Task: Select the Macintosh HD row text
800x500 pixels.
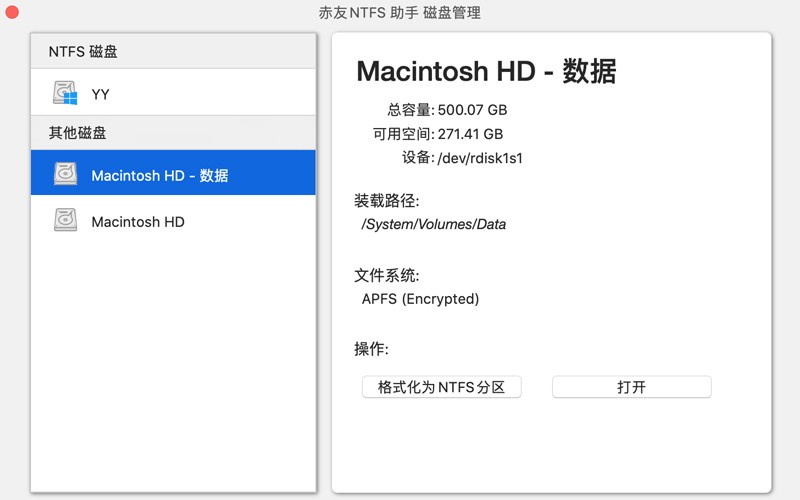Action: (138, 222)
